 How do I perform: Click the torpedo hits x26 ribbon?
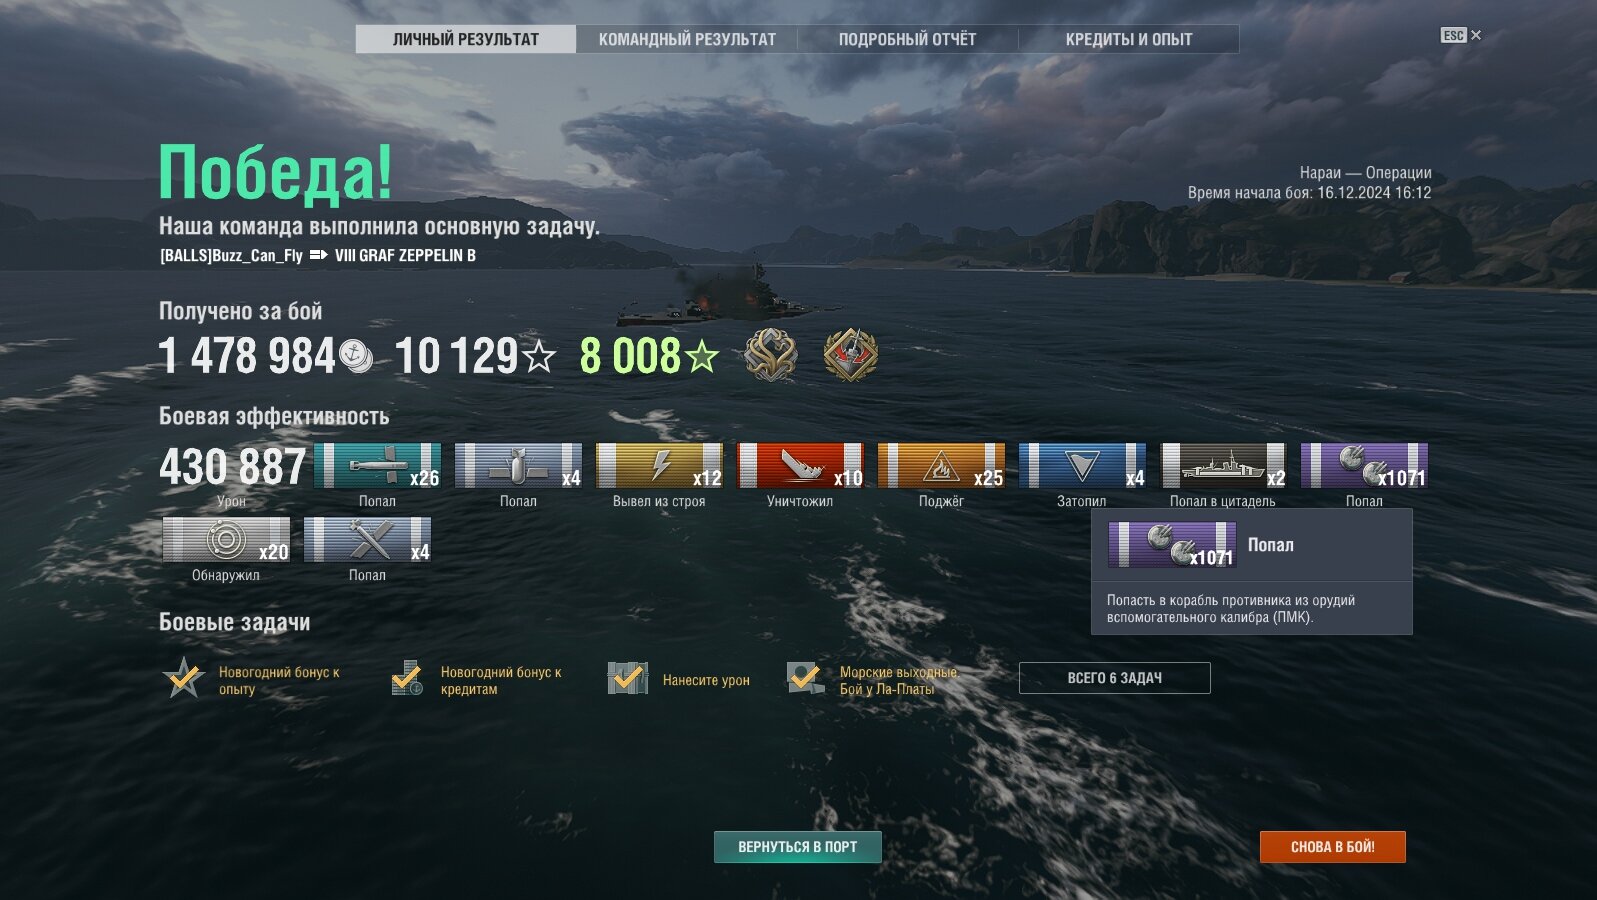coord(377,466)
